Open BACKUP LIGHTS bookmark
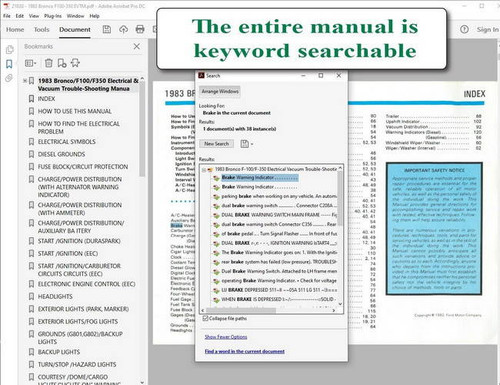This screenshot has height=385, width=500. click(x=59, y=352)
